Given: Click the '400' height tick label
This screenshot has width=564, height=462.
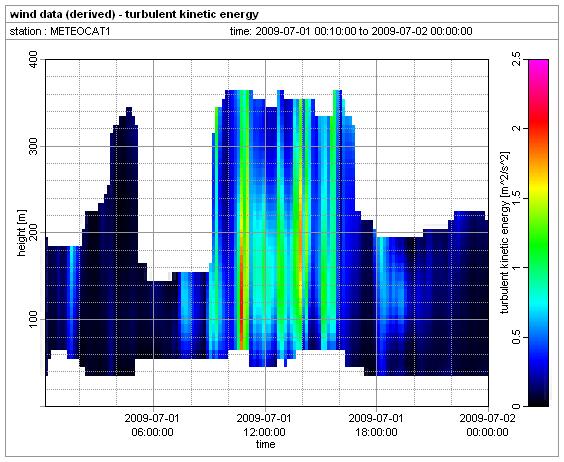Looking at the screenshot, I should coord(33,59).
